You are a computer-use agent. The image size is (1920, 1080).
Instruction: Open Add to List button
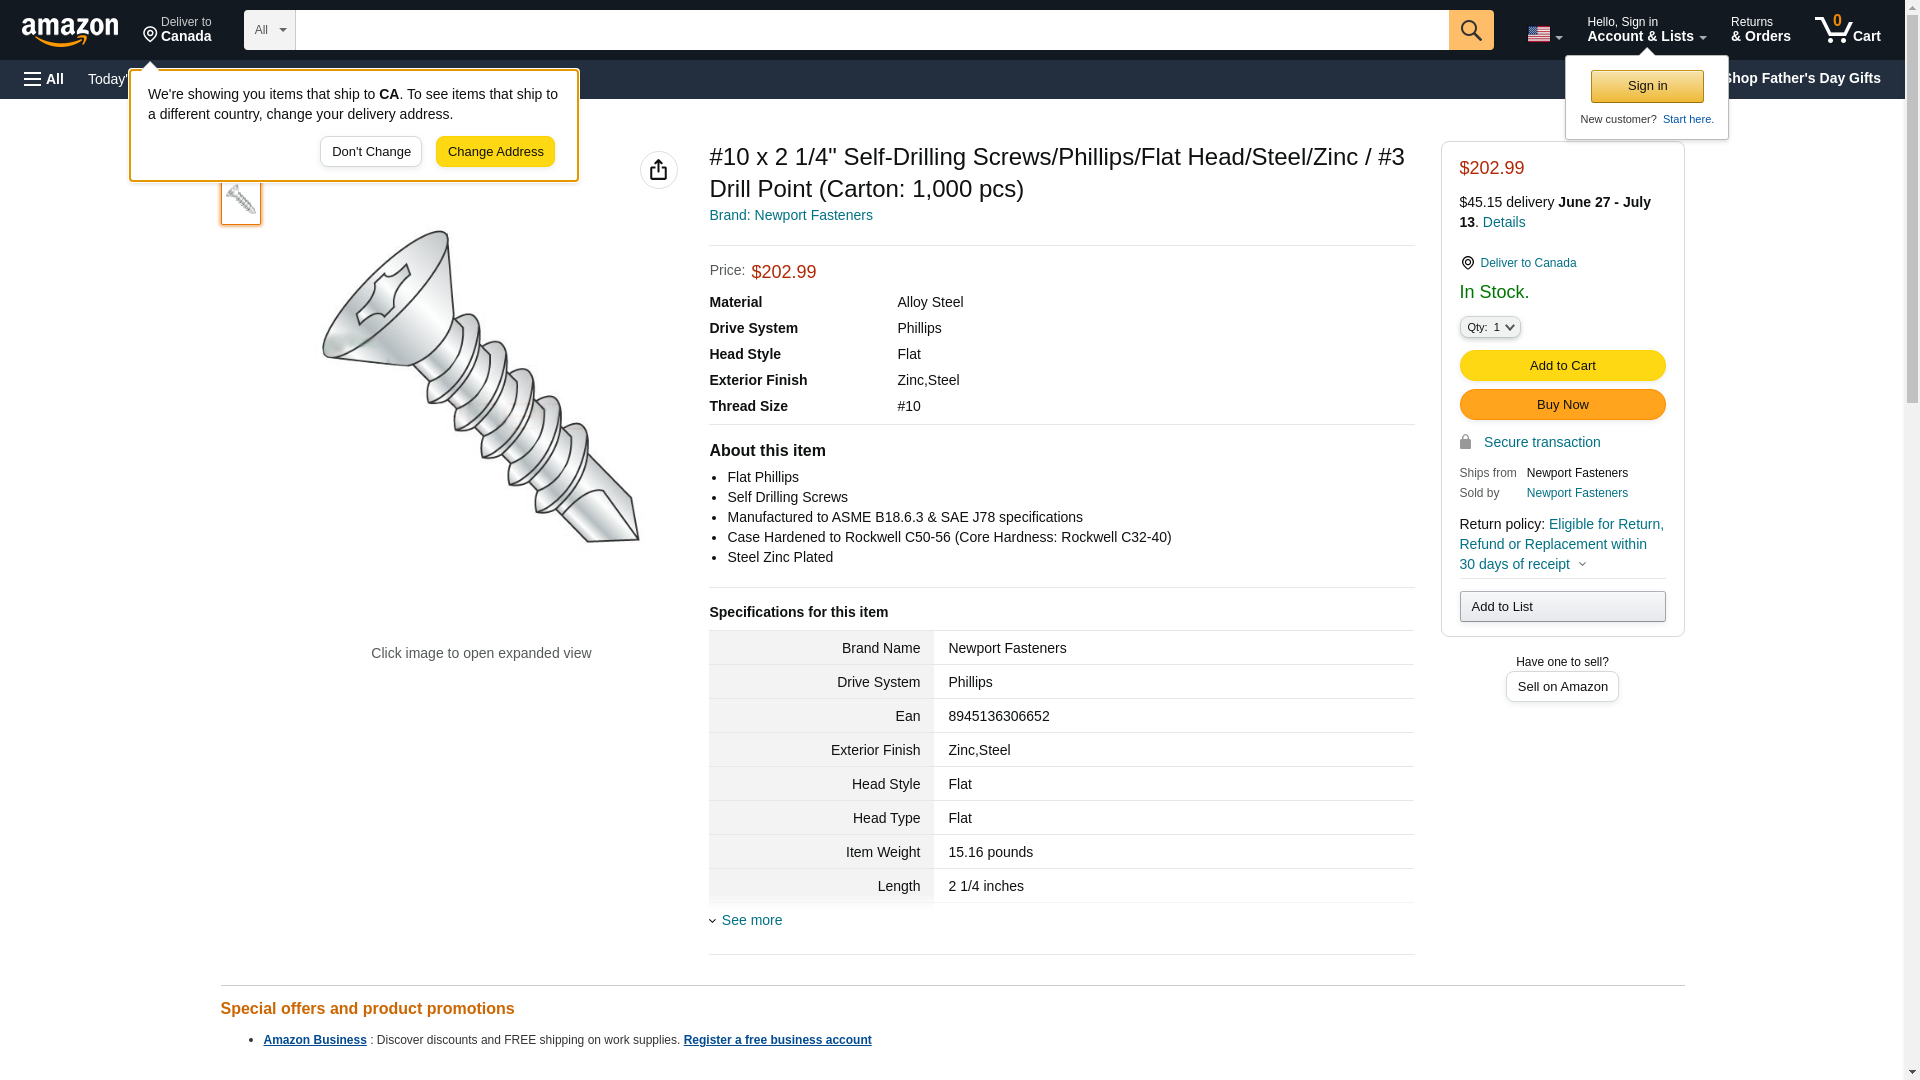[x=1561, y=607]
